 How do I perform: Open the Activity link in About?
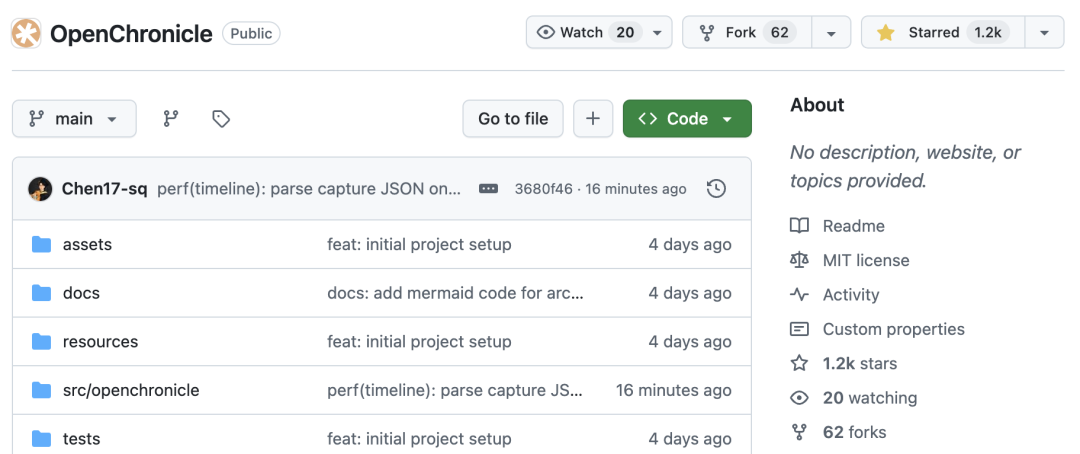[x=850, y=295]
